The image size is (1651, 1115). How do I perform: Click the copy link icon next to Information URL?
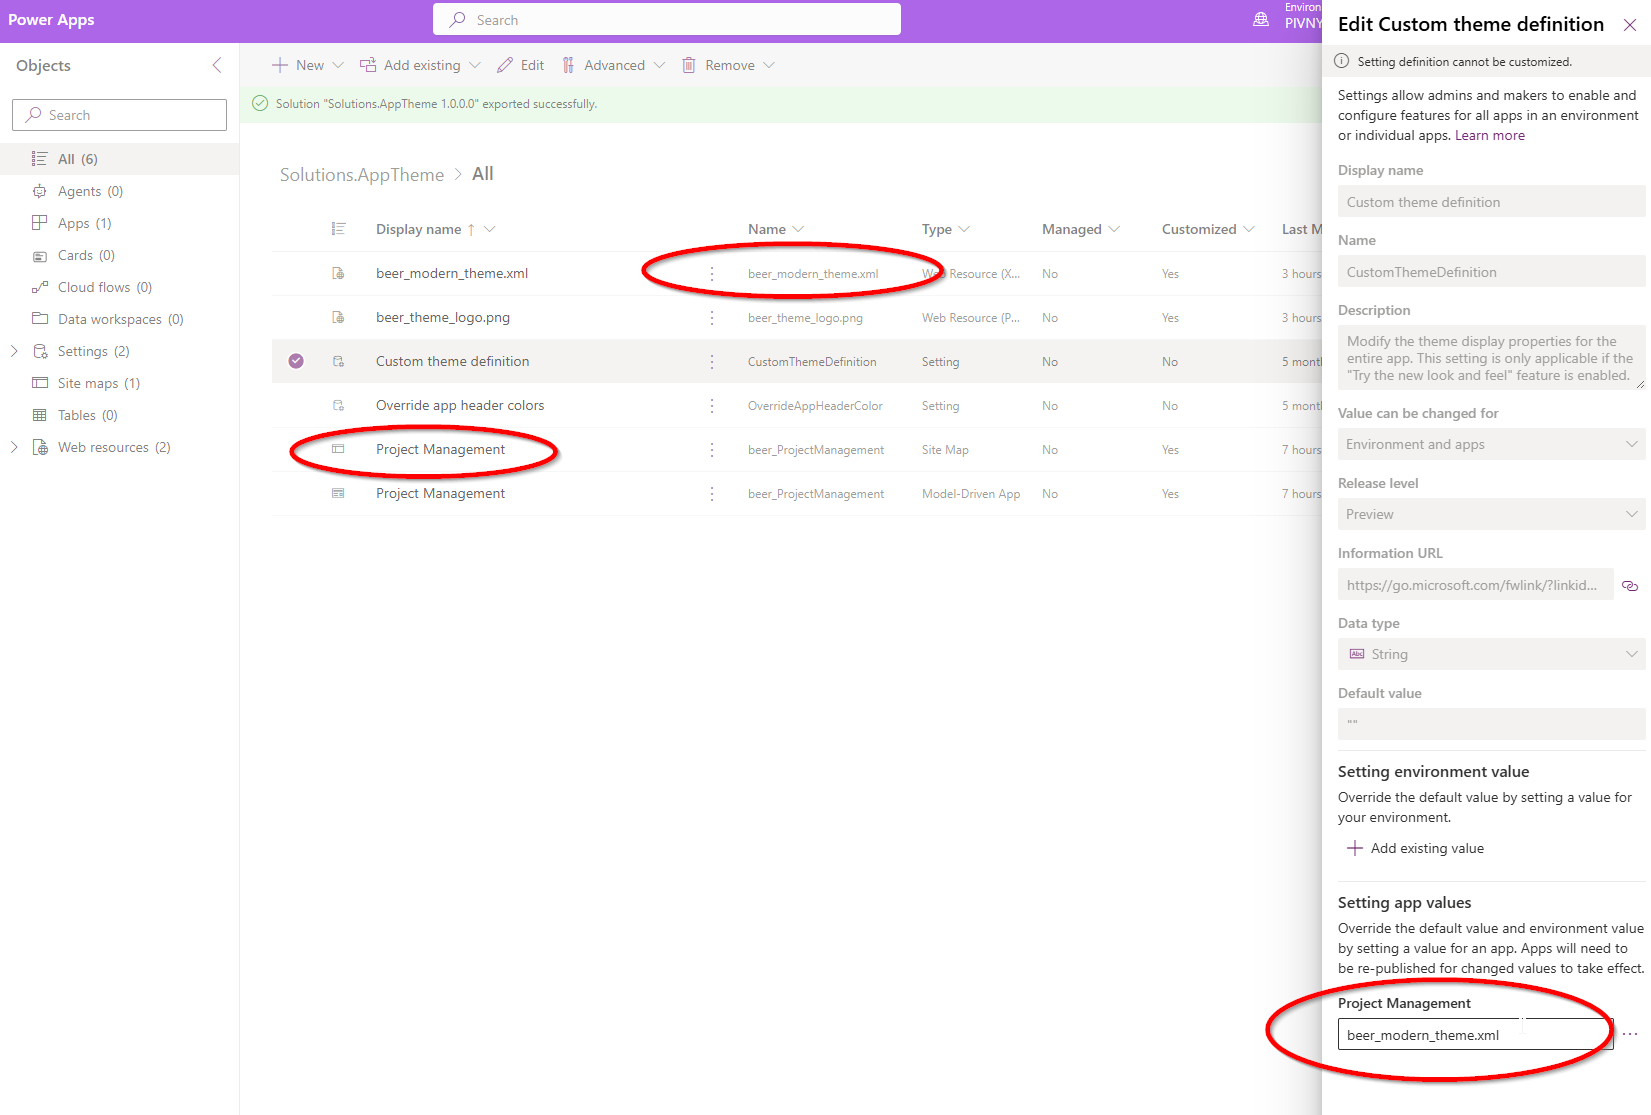coord(1630,586)
